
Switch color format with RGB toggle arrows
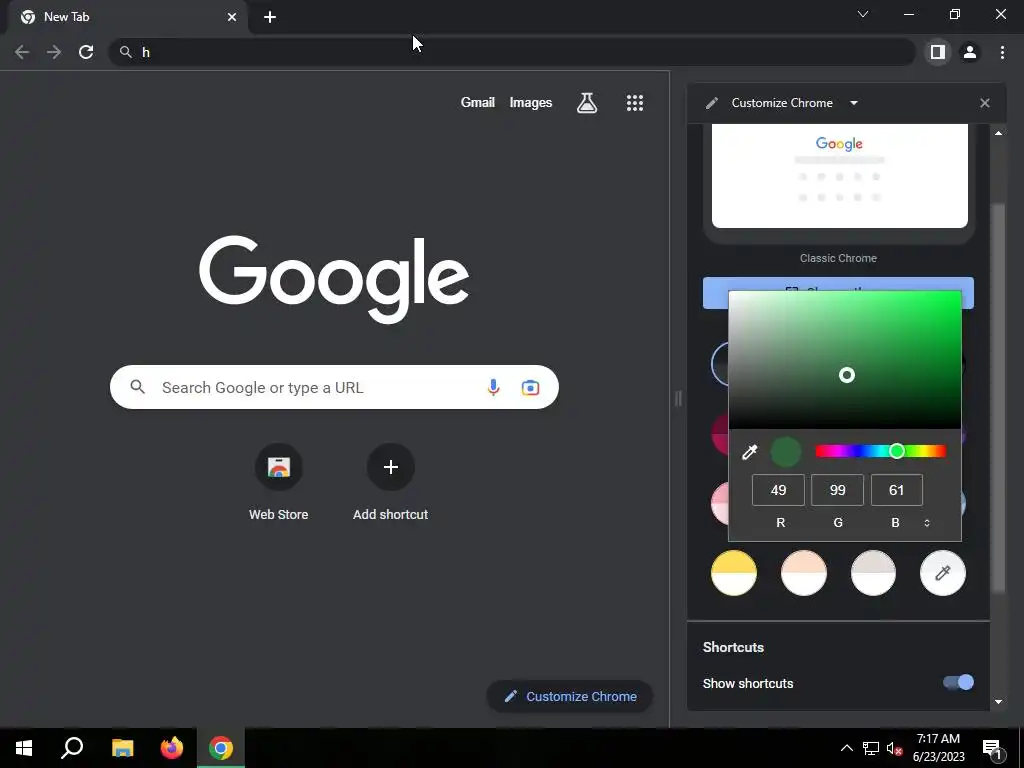[x=927, y=523]
